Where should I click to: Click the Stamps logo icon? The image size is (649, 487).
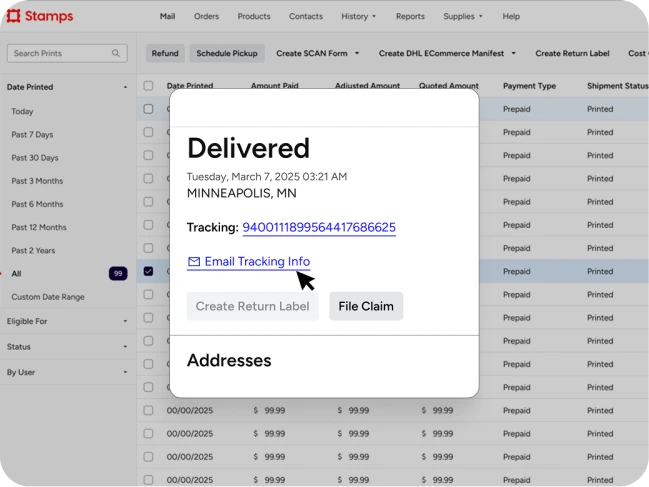pyautogui.click(x=13, y=16)
